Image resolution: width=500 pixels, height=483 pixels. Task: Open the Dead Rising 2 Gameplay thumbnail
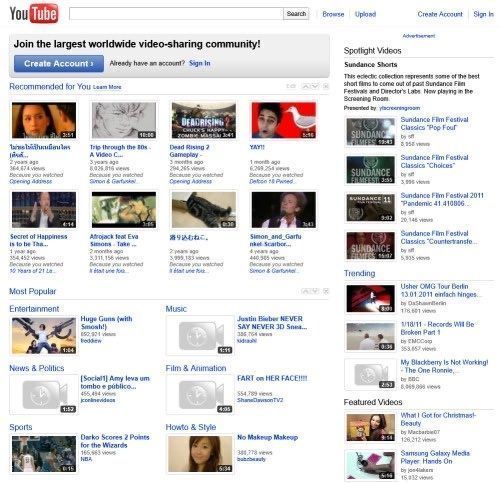(x=204, y=120)
